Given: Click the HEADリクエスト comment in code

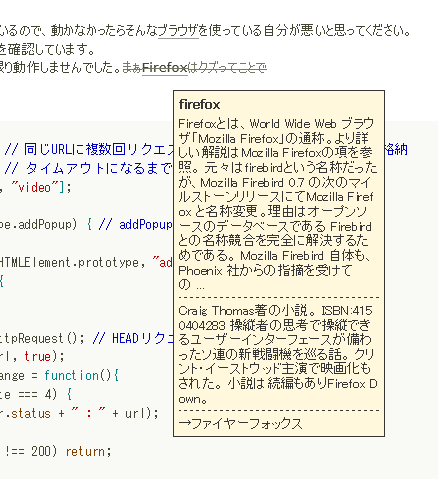Looking at the screenshot, I should click(133, 338).
